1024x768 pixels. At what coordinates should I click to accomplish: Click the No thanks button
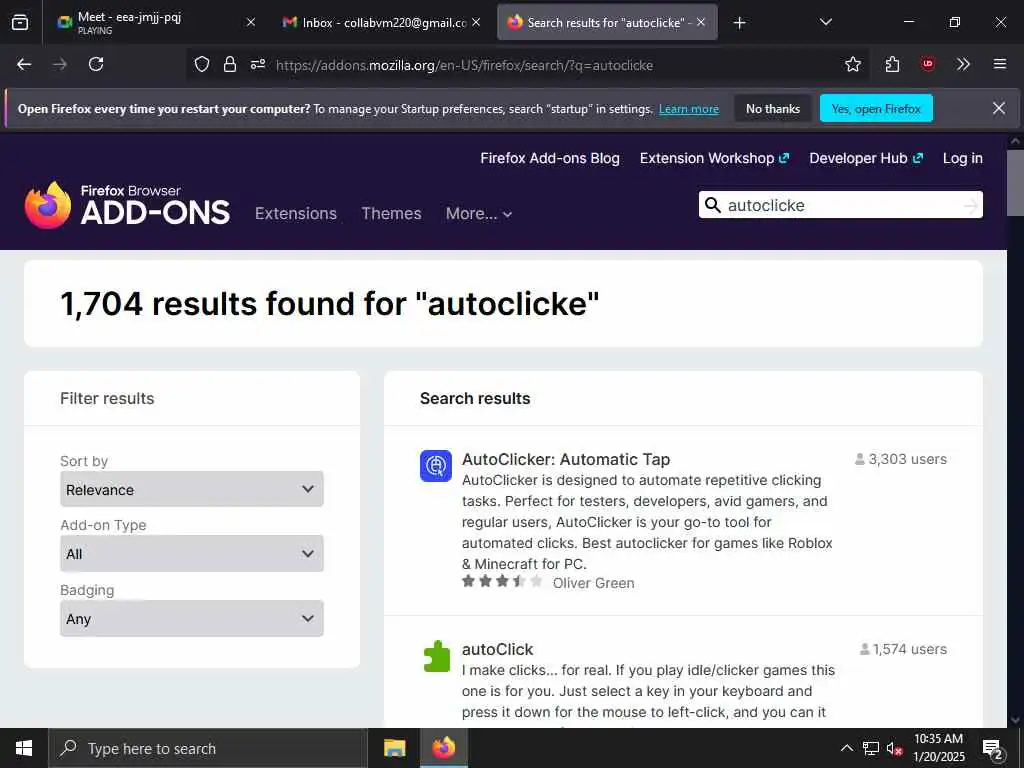(x=773, y=108)
